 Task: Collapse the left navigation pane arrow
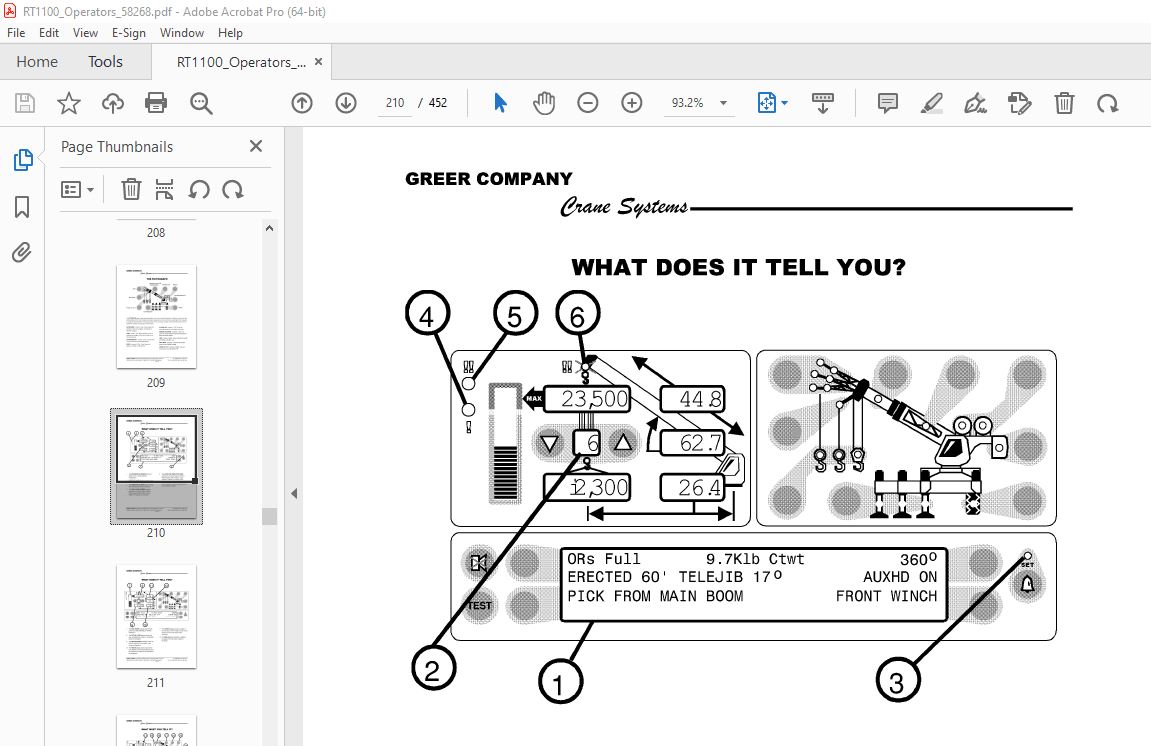[293, 492]
